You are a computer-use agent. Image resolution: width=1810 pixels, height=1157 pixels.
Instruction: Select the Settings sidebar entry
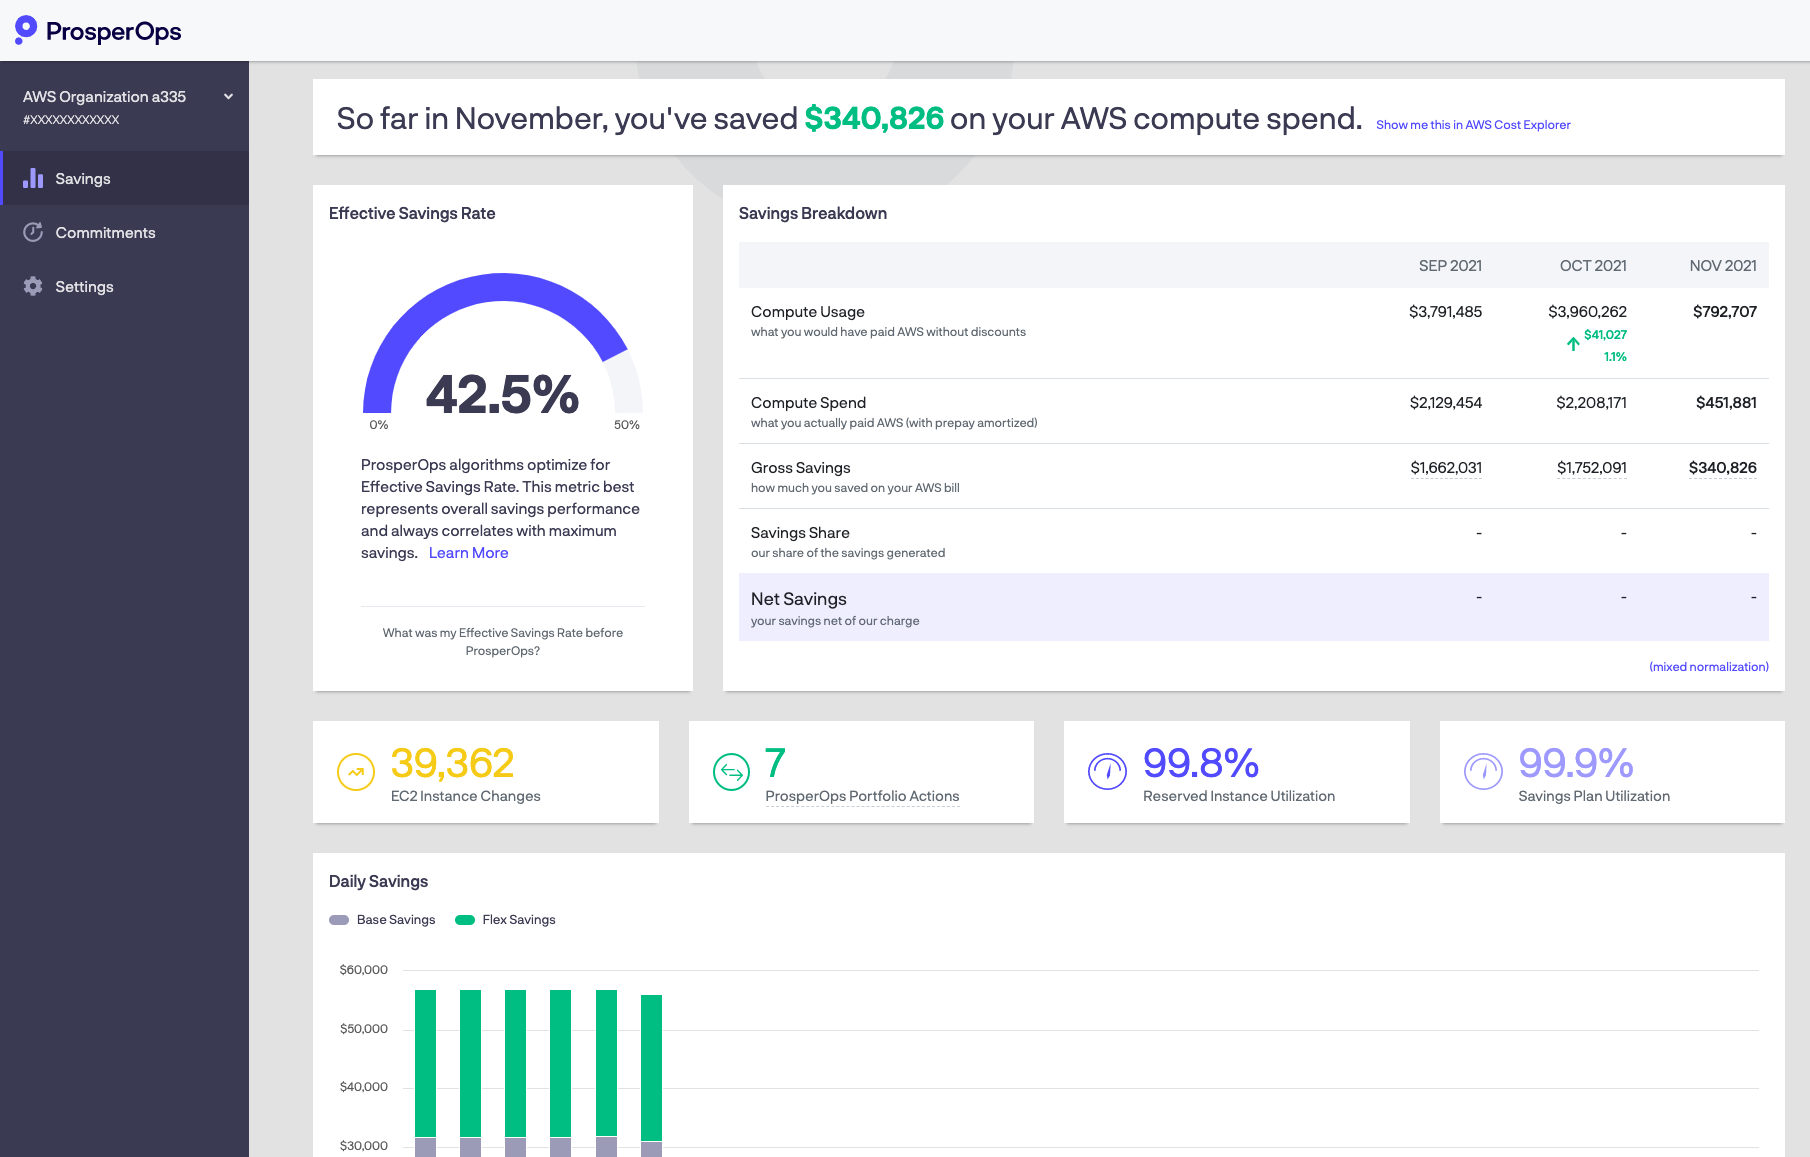[x=84, y=286]
